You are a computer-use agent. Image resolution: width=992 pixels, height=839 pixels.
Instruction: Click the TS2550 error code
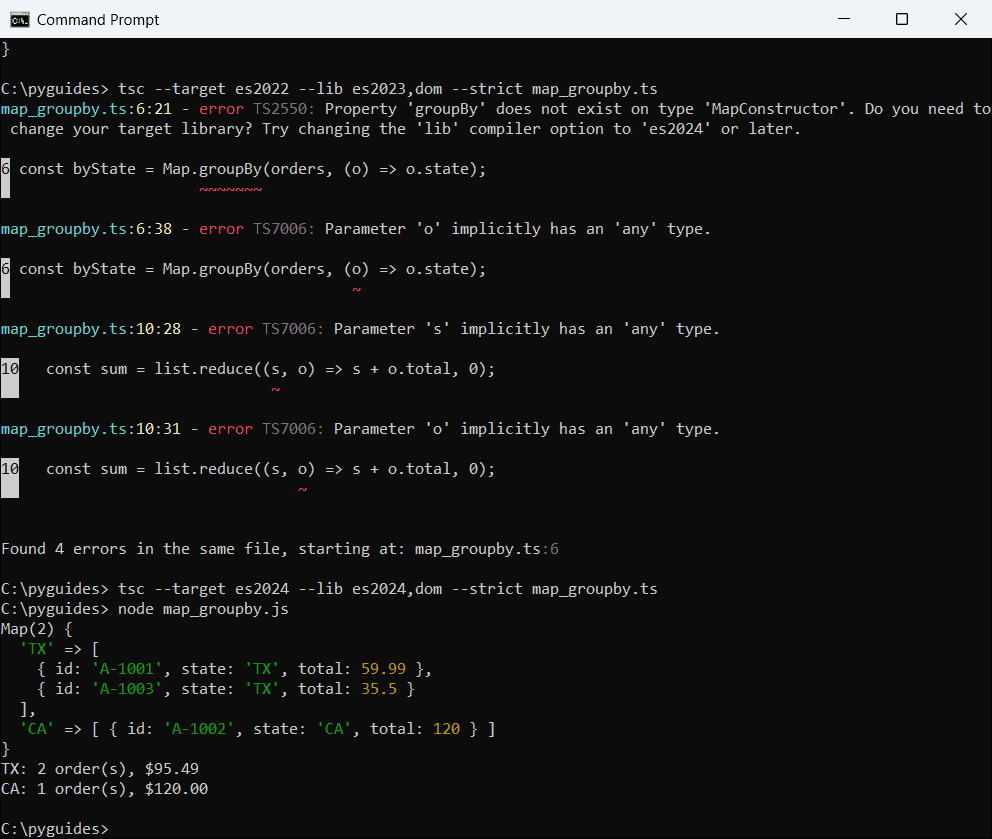click(x=283, y=109)
